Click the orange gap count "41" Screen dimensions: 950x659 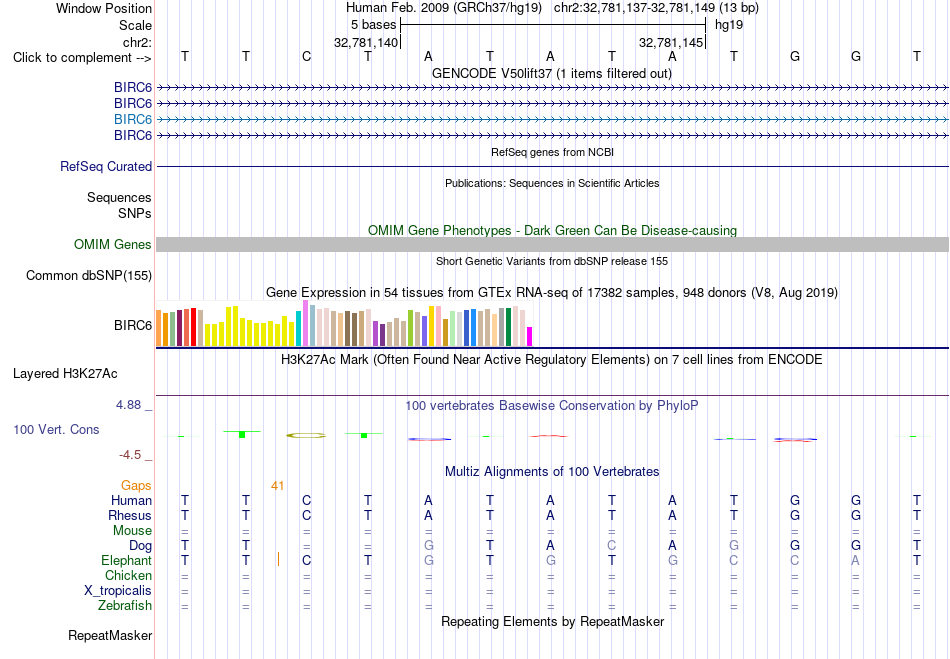[x=277, y=486]
